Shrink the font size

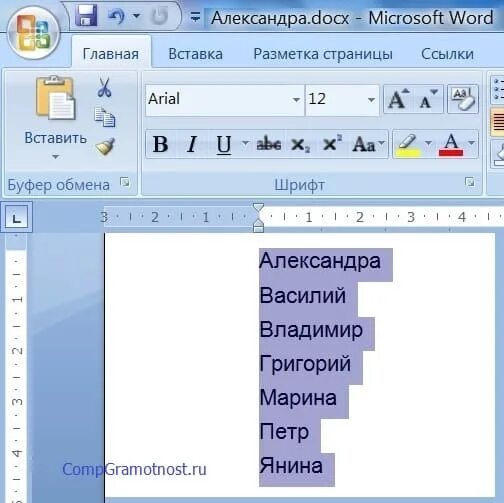(x=428, y=99)
